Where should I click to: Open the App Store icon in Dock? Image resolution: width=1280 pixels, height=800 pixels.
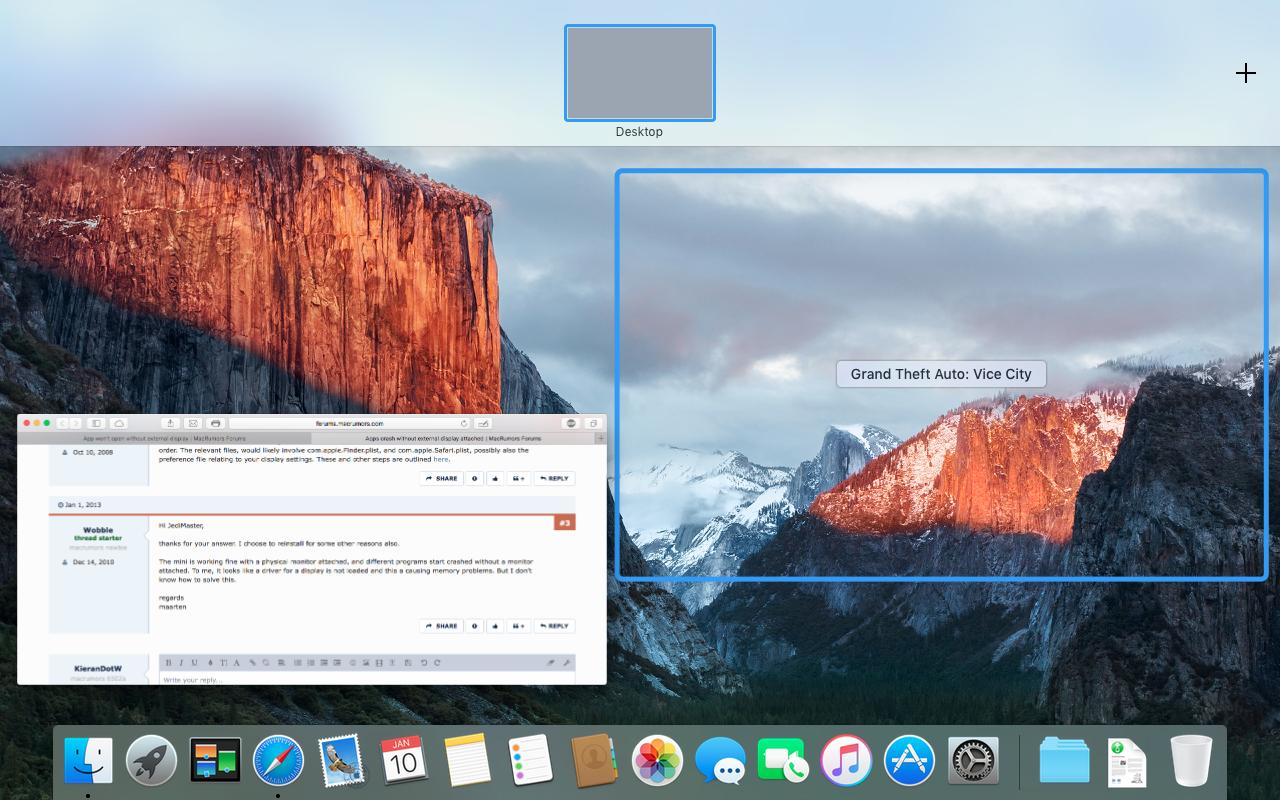pyautogui.click(x=909, y=761)
